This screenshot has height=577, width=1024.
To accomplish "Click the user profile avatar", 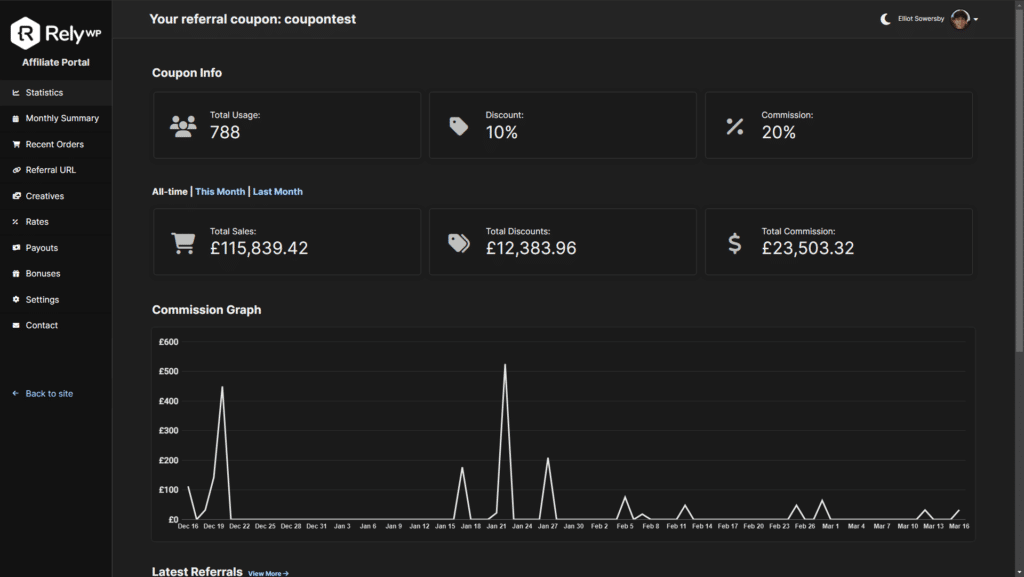I will (960, 19).
